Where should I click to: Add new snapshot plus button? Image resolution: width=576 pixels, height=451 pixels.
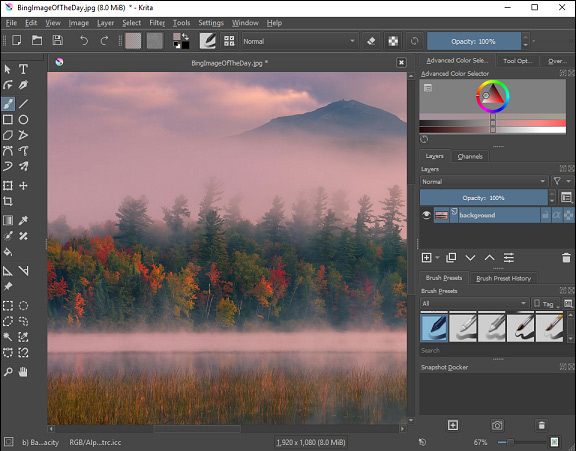pyautogui.click(x=453, y=425)
